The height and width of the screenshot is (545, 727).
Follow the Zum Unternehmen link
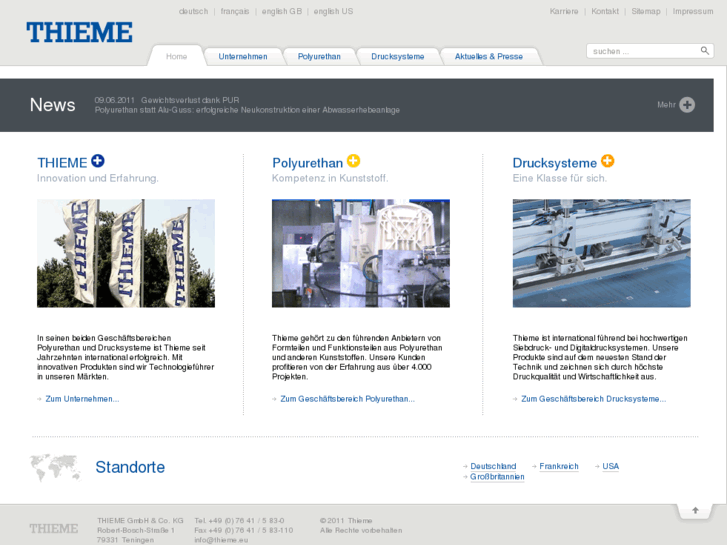82,399
